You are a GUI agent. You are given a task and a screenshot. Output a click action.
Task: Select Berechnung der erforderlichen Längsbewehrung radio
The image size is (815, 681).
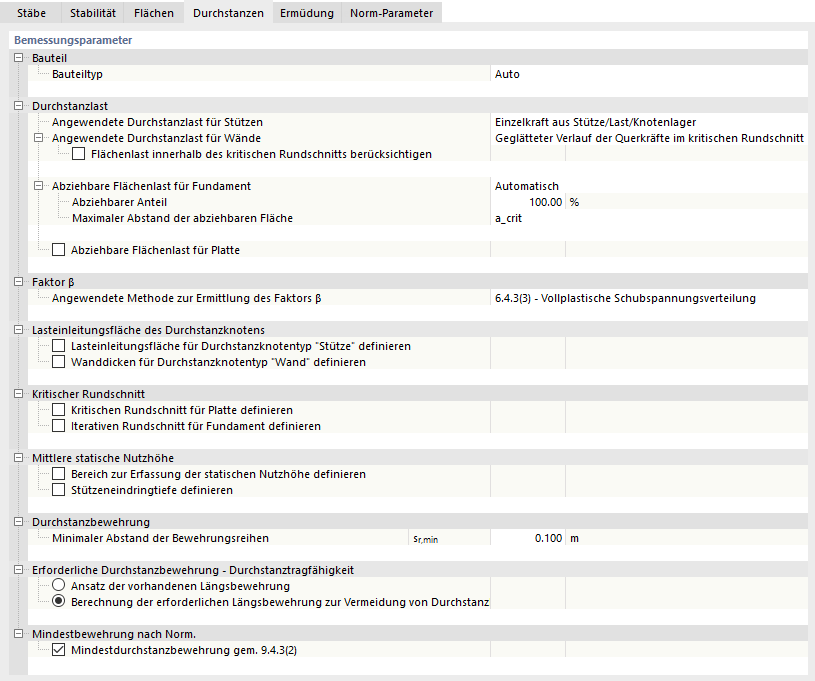click(59, 602)
